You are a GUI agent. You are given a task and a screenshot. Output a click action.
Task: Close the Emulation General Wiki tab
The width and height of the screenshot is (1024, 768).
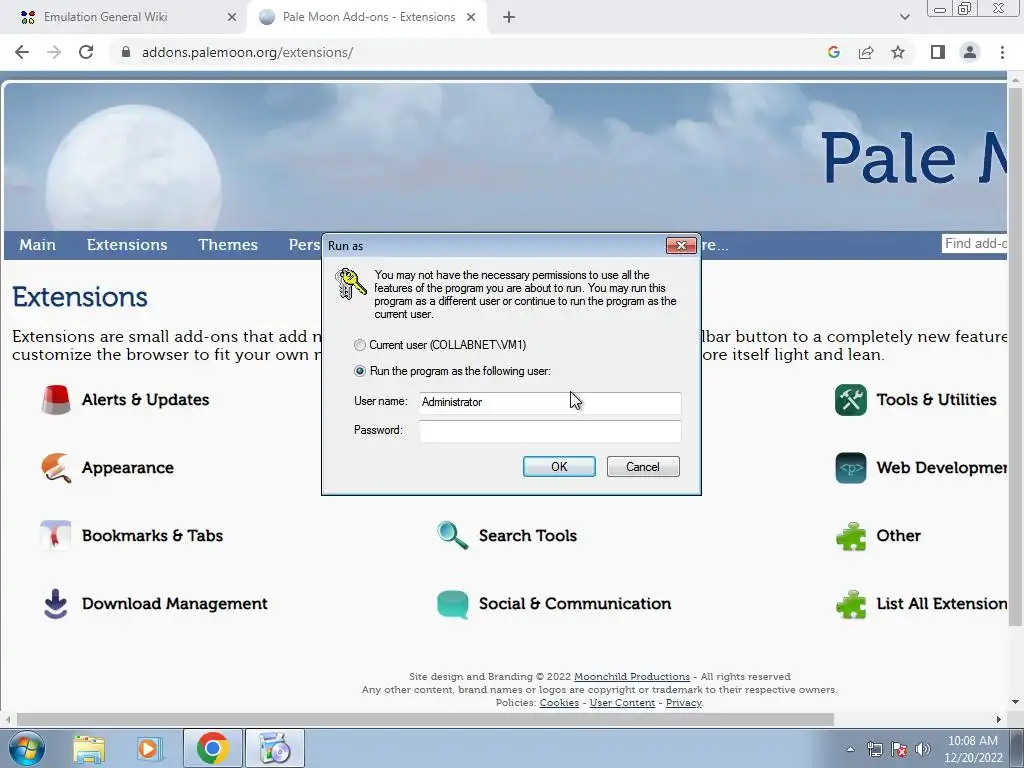[x=231, y=17]
